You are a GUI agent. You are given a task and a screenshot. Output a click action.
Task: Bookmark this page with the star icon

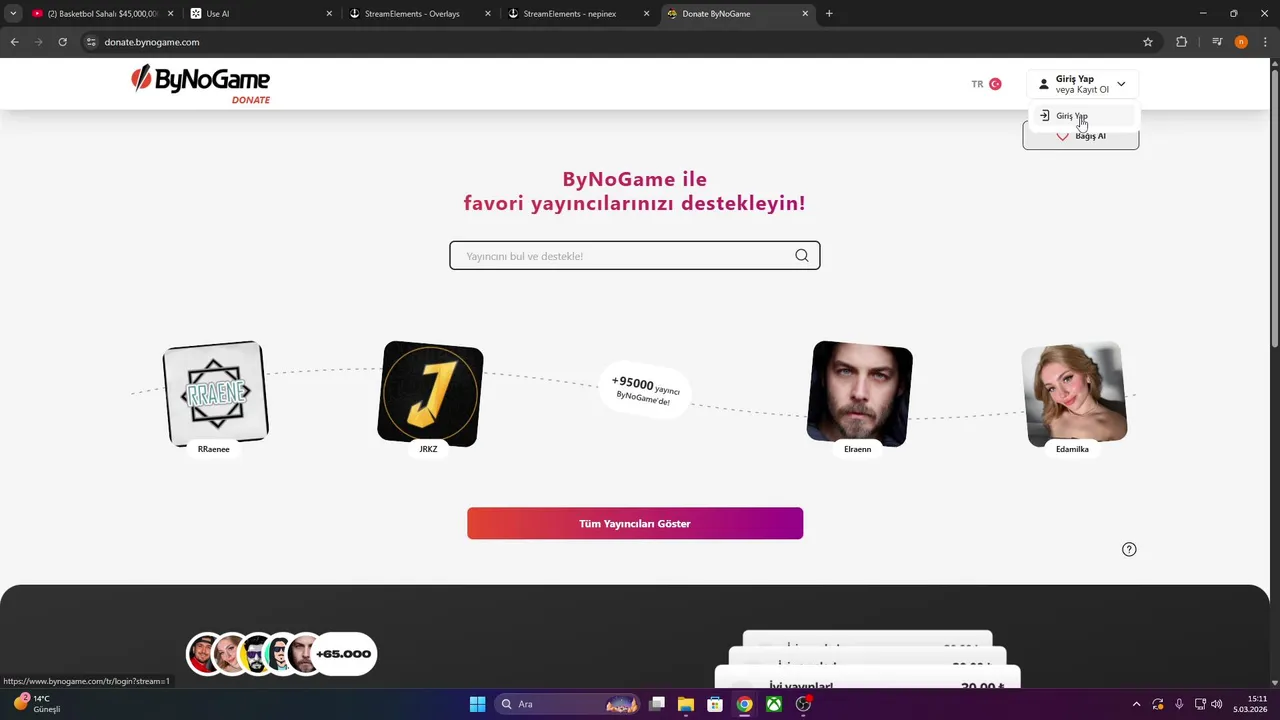click(x=1148, y=42)
